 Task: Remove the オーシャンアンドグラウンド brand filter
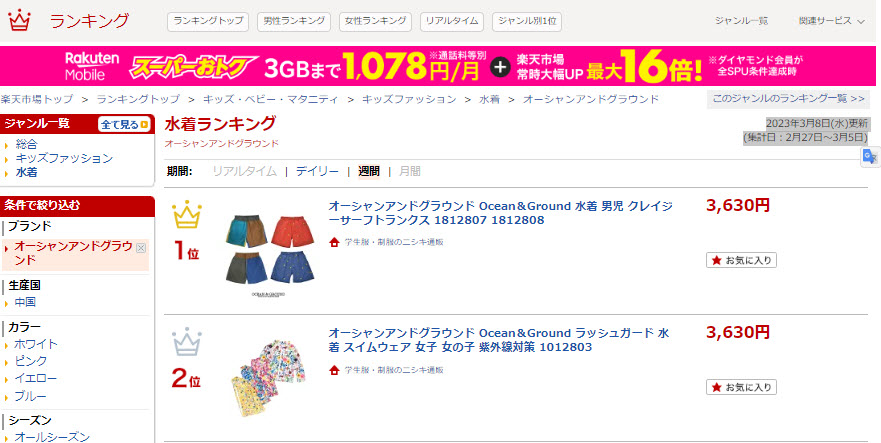click(141, 247)
